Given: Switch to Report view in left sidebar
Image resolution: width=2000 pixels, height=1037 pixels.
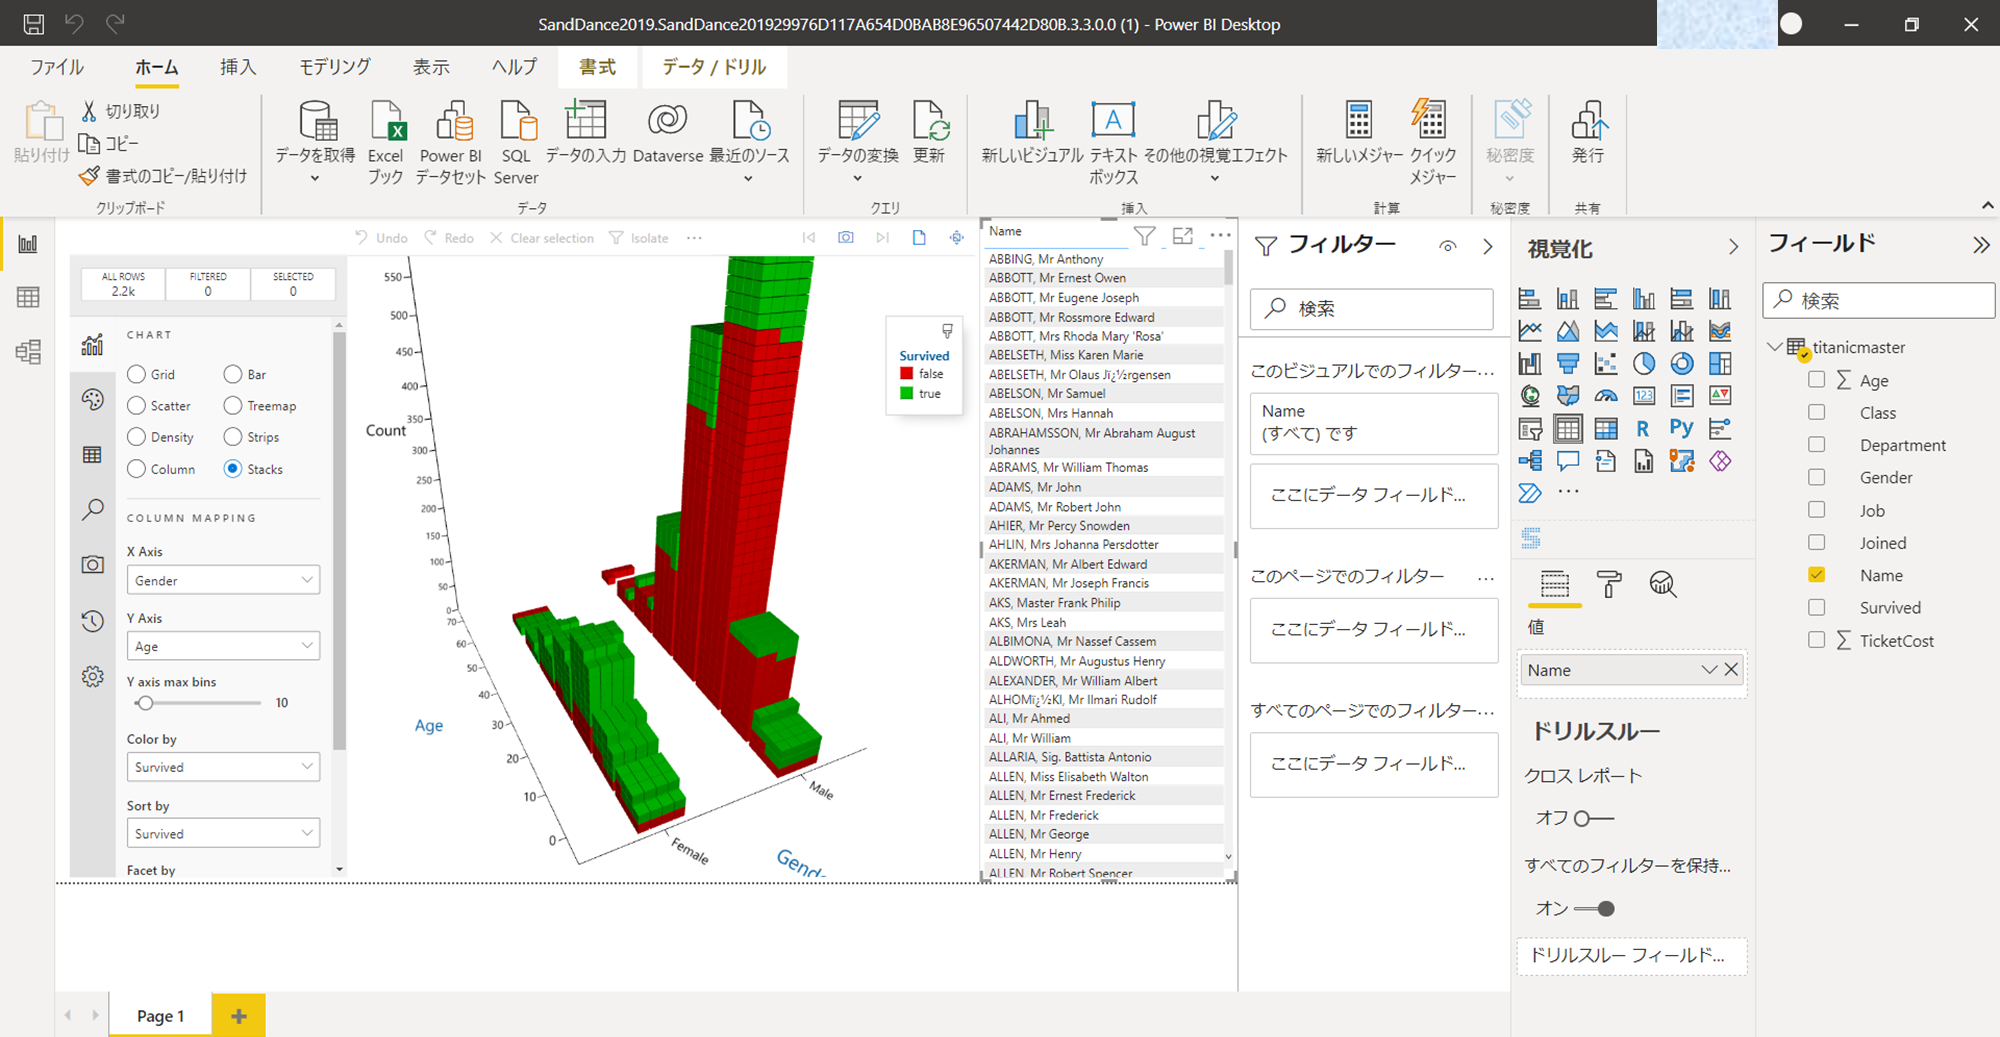Looking at the screenshot, I should pyautogui.click(x=28, y=244).
